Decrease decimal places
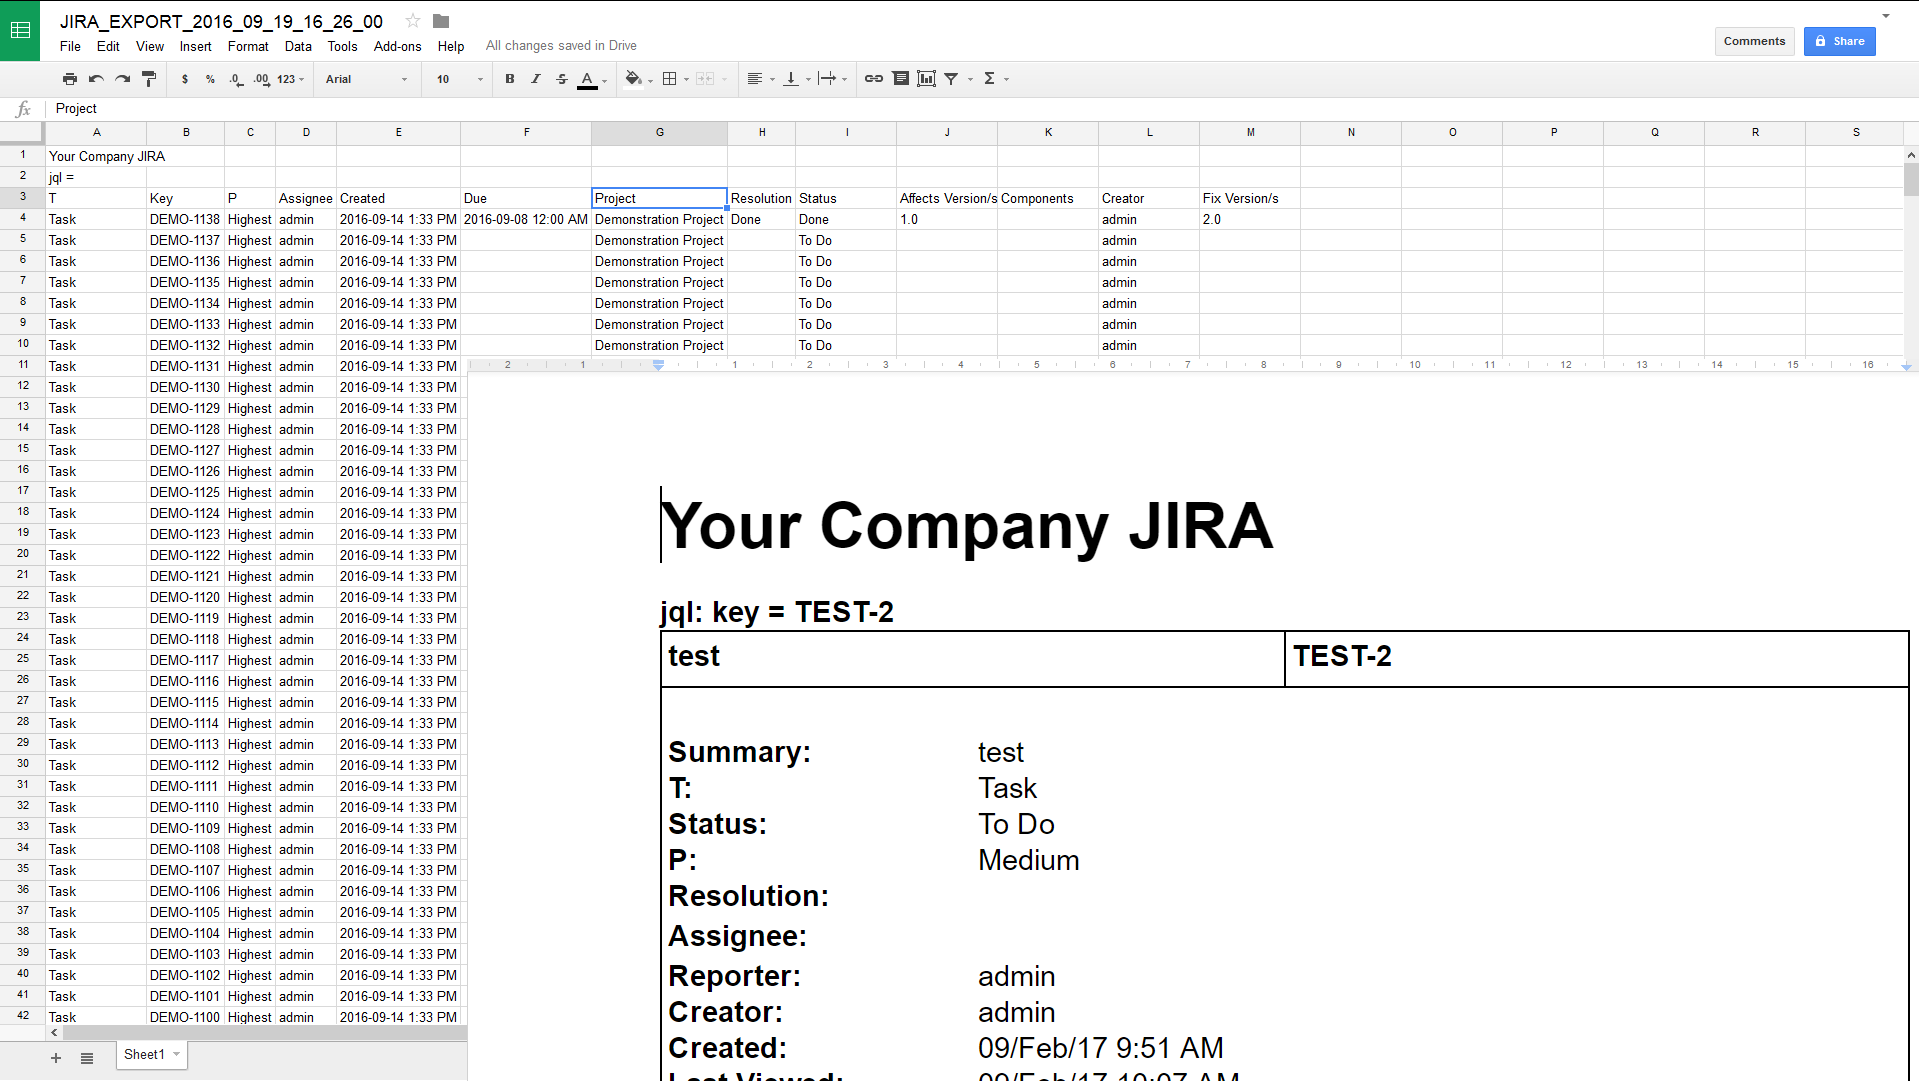 [236, 79]
